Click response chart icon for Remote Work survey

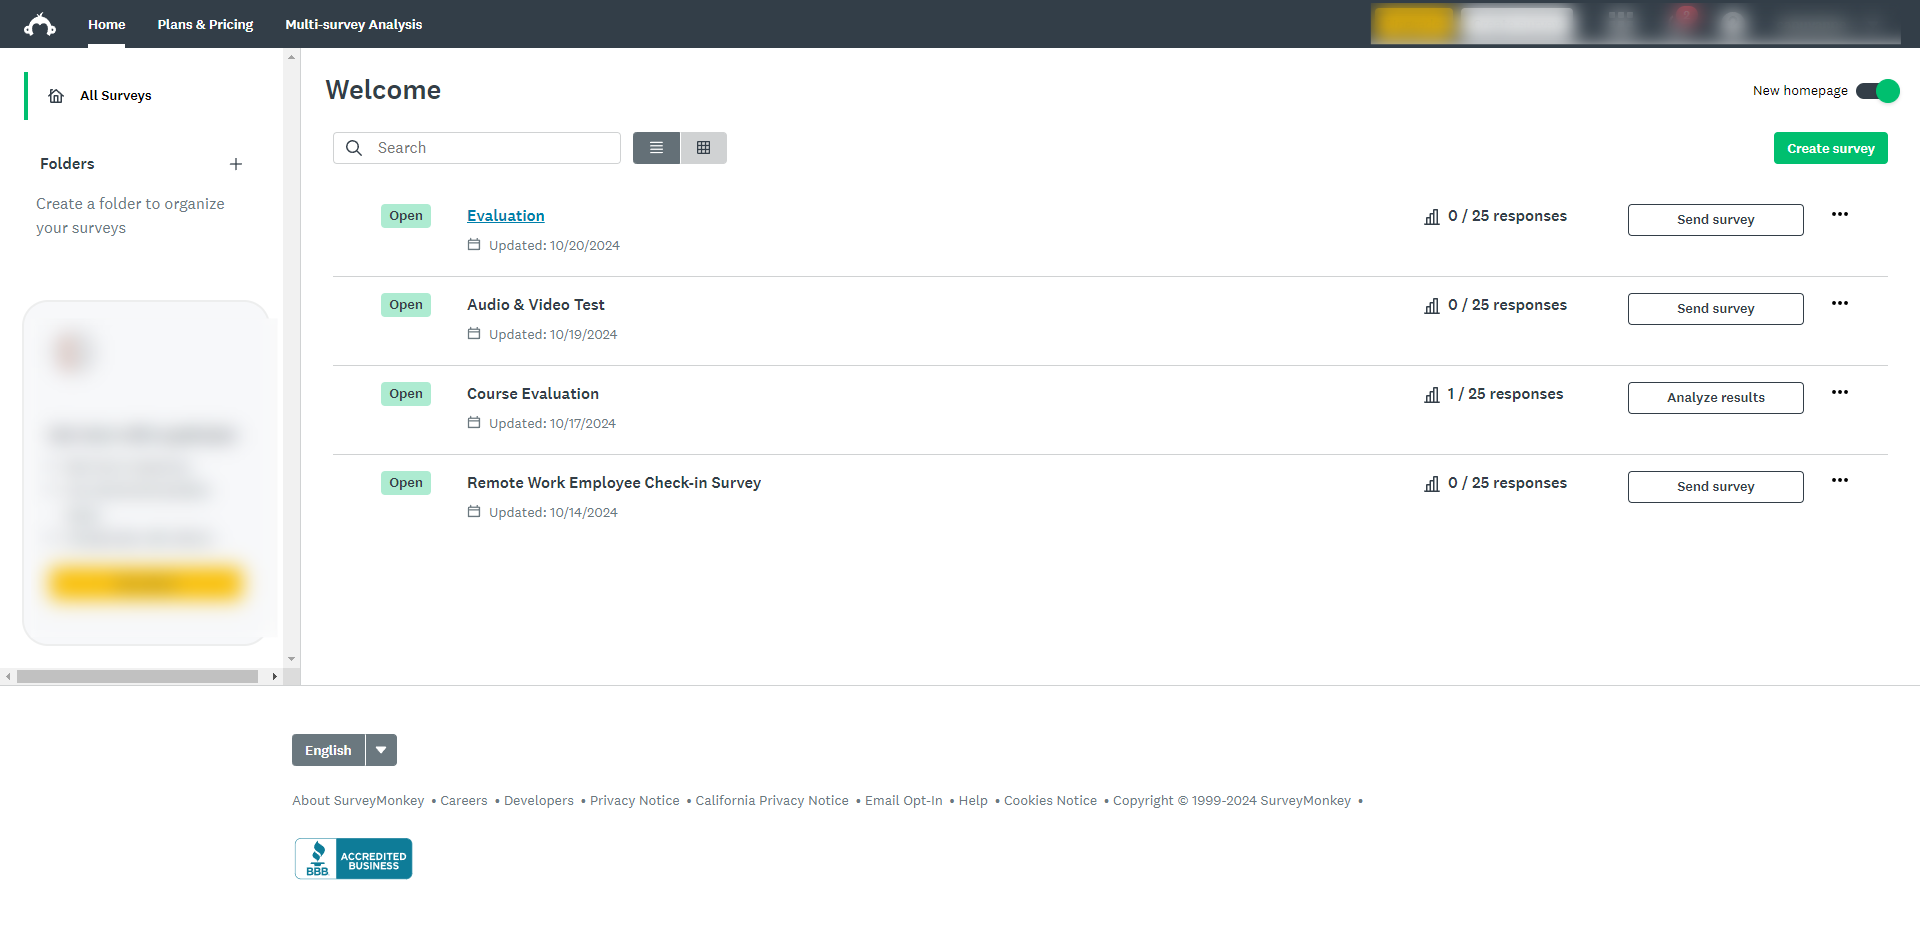pyautogui.click(x=1432, y=484)
